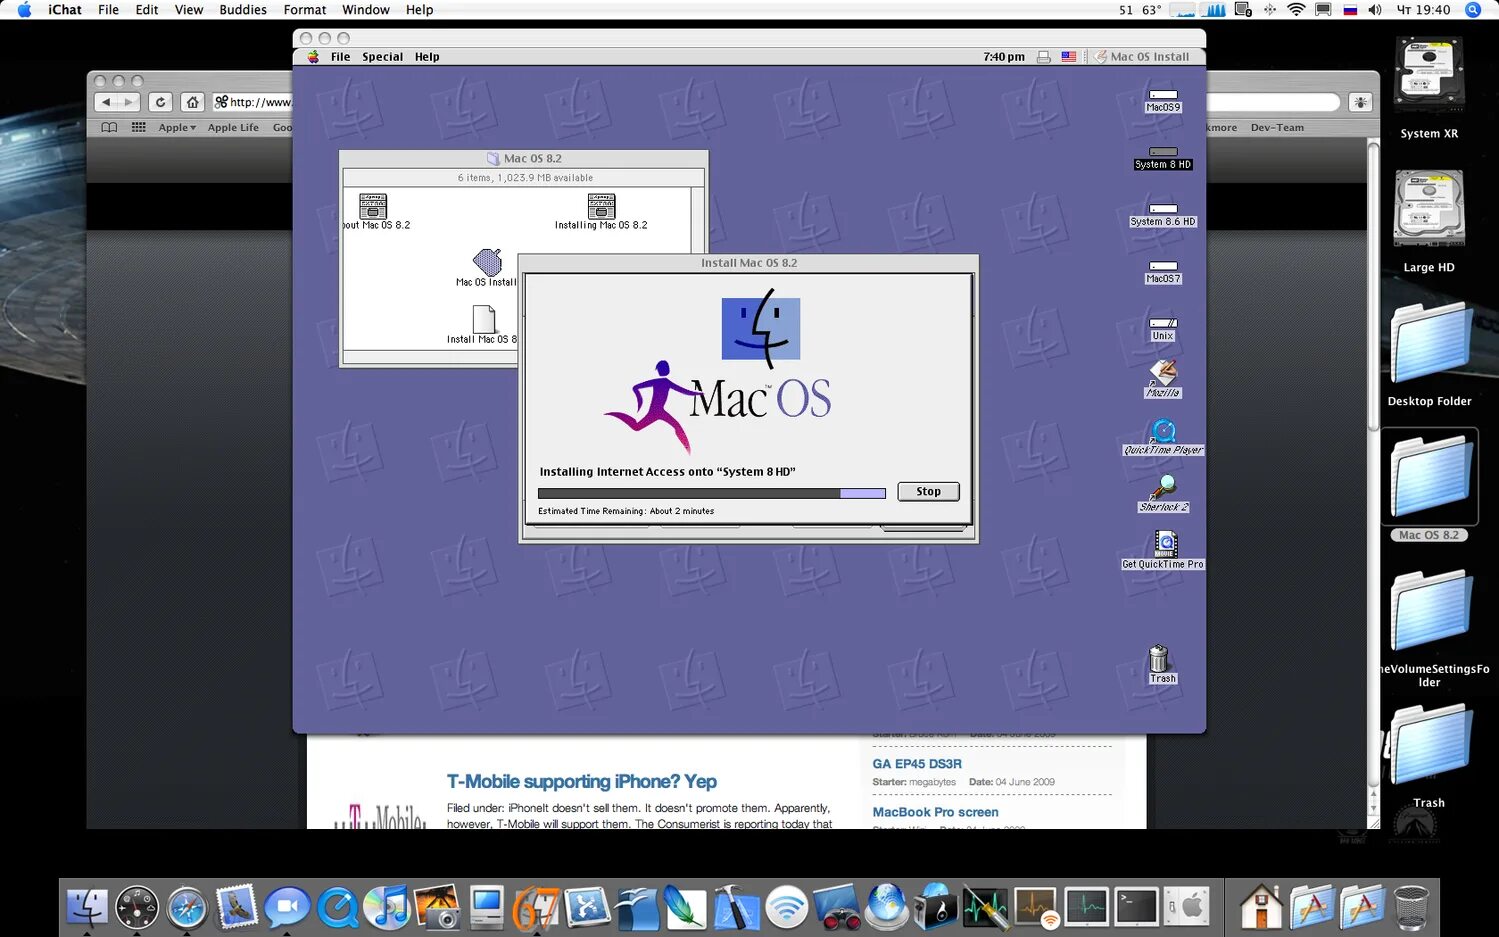Screen dimensions: 1499x937
Task: Open iTunes from the Dock
Action: [x=387, y=907]
